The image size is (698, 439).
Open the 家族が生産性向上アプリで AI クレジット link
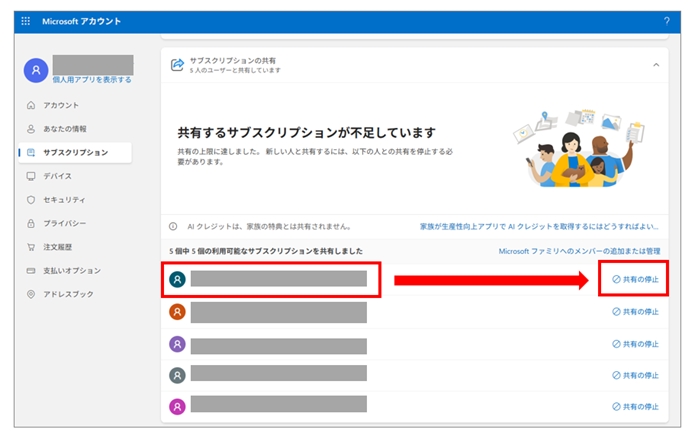tap(539, 226)
